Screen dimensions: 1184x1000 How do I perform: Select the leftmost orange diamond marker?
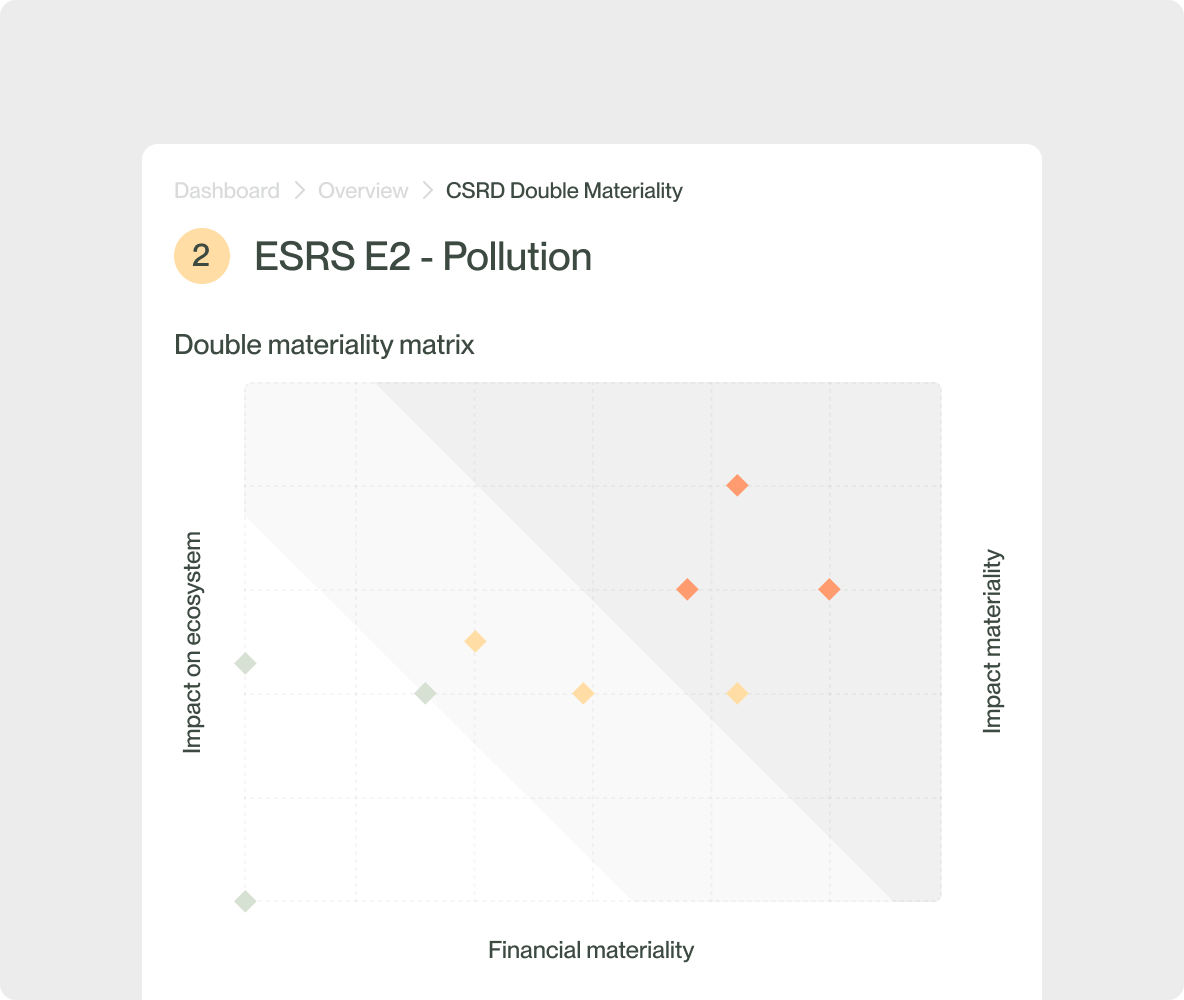coord(687,590)
